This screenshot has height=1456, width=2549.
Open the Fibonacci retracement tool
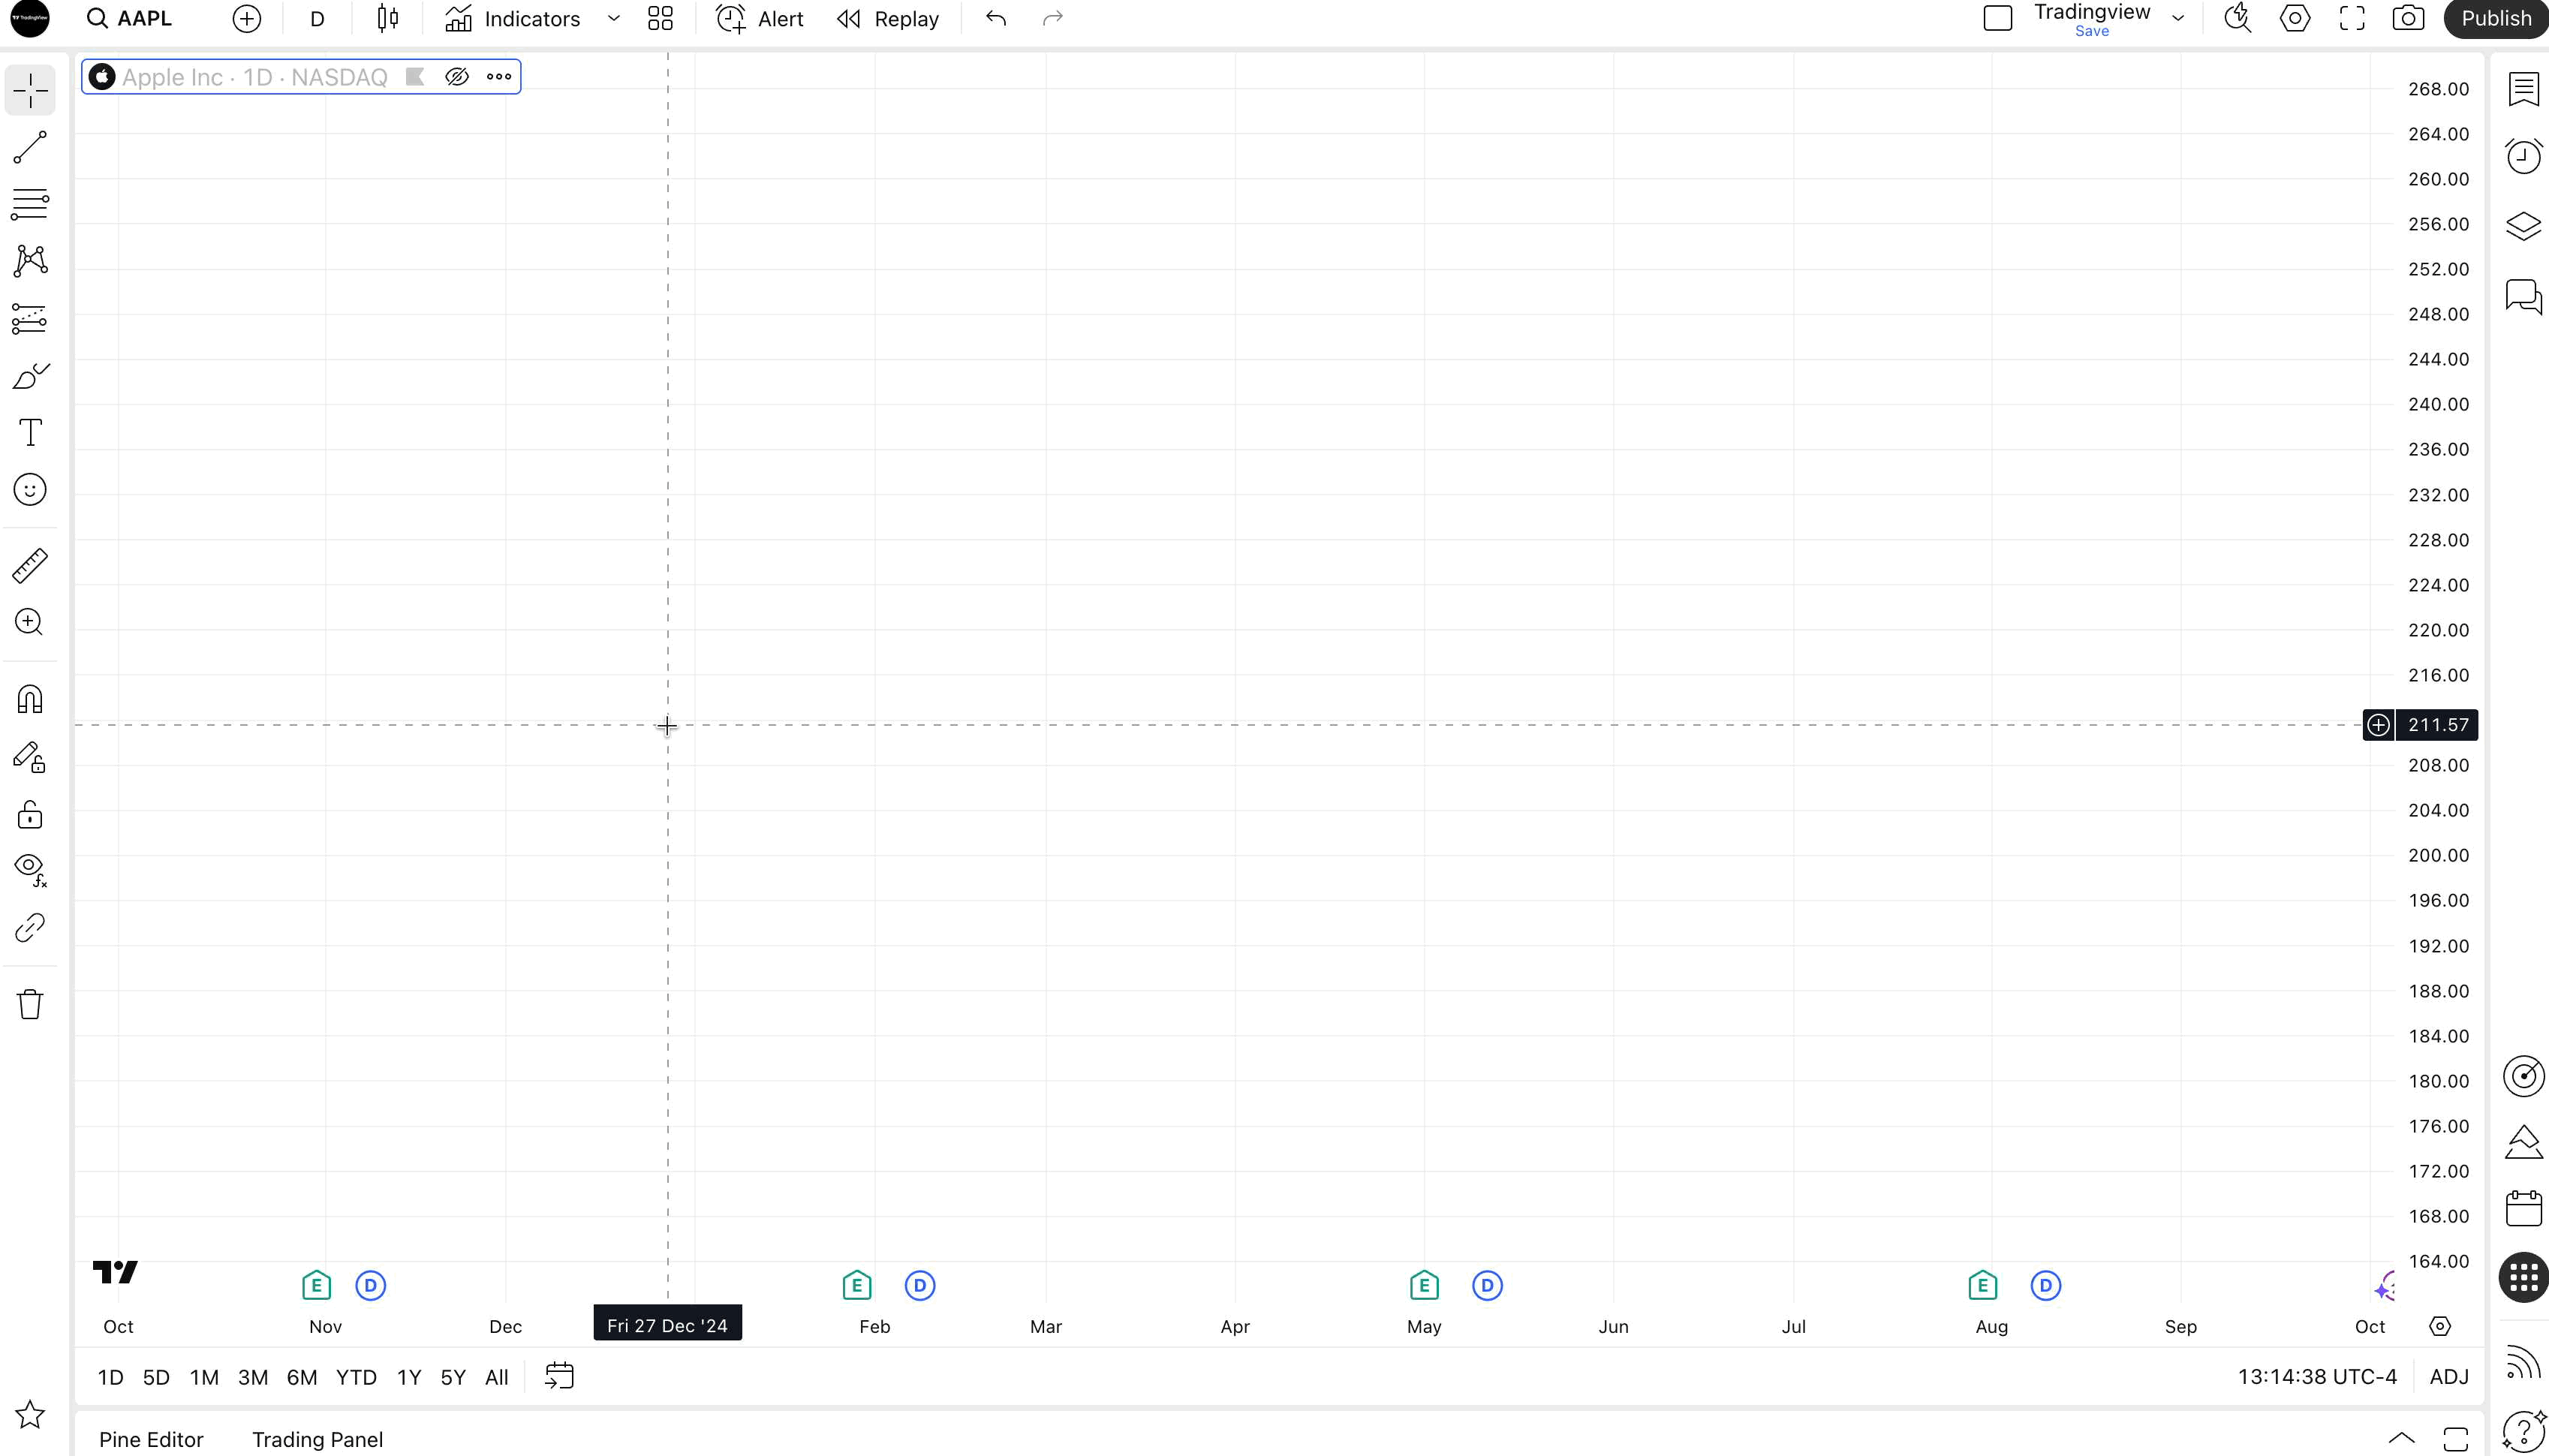(x=30, y=204)
